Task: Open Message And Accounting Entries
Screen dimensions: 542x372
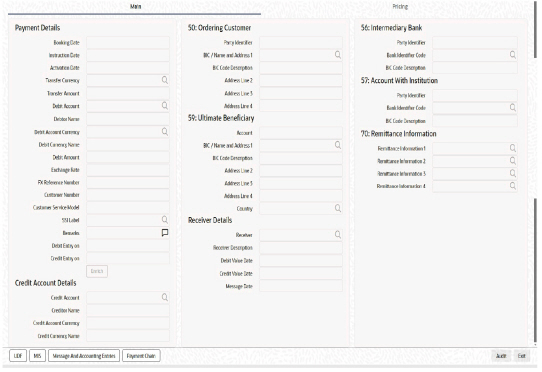Action: click(84, 356)
